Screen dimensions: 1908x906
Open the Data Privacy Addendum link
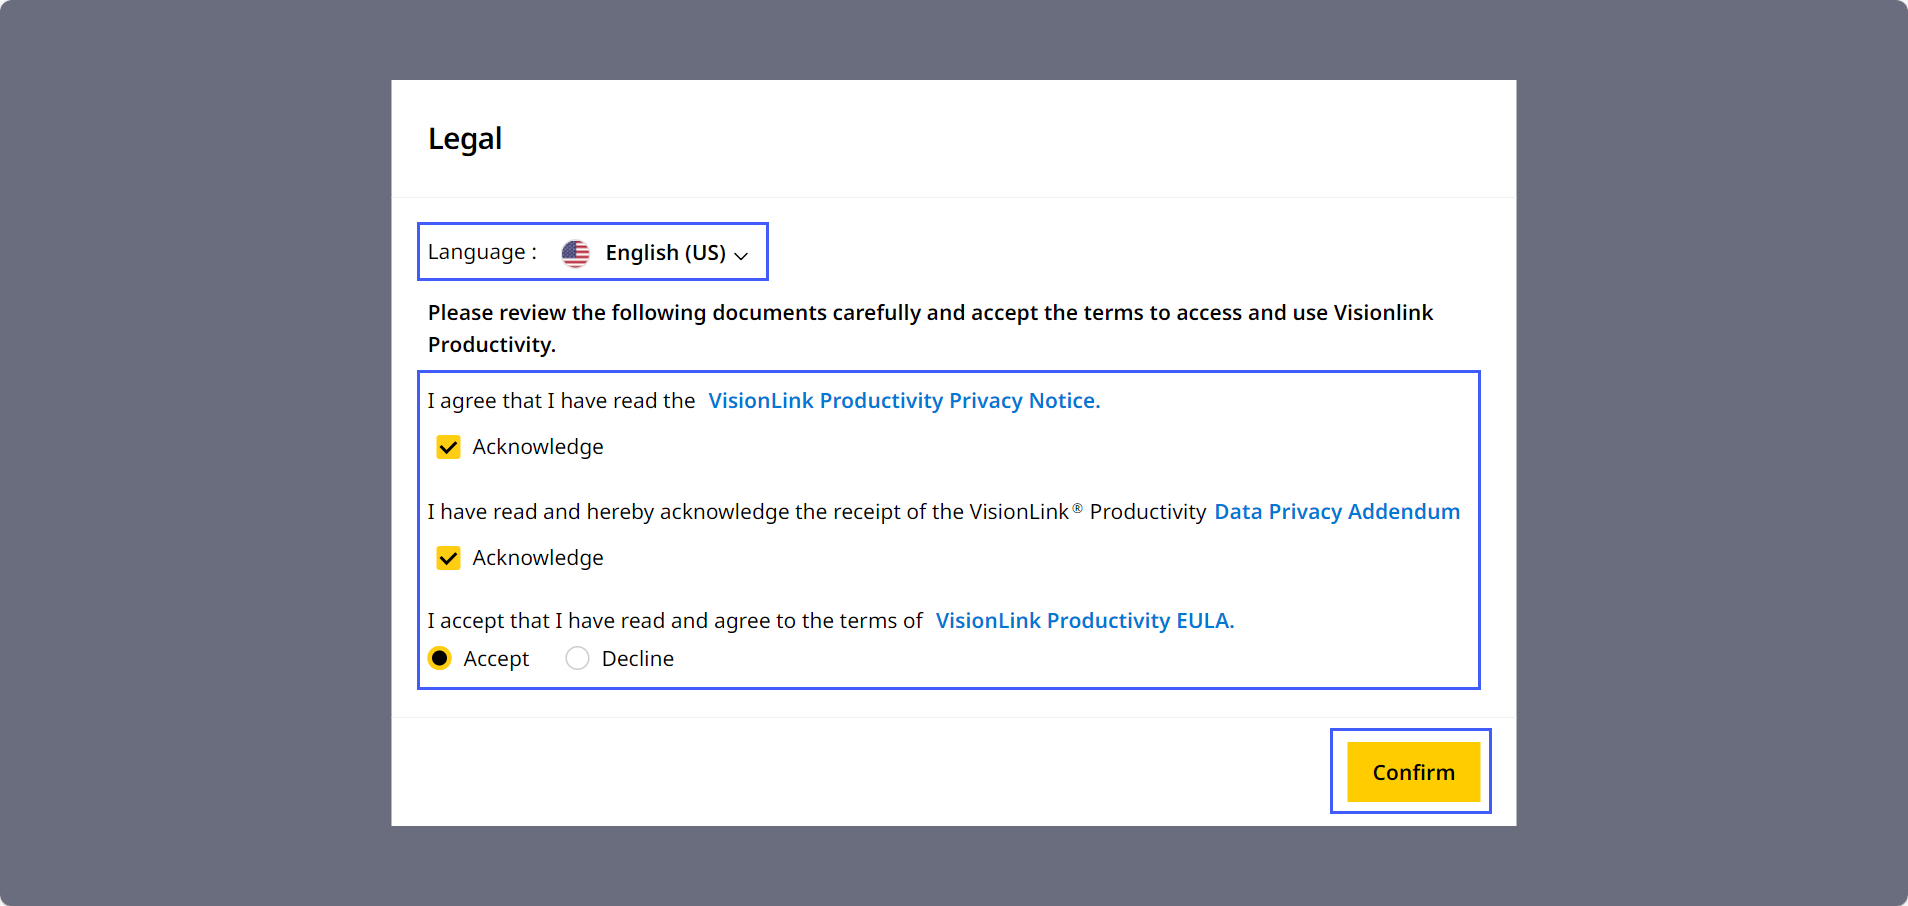[1336, 511]
